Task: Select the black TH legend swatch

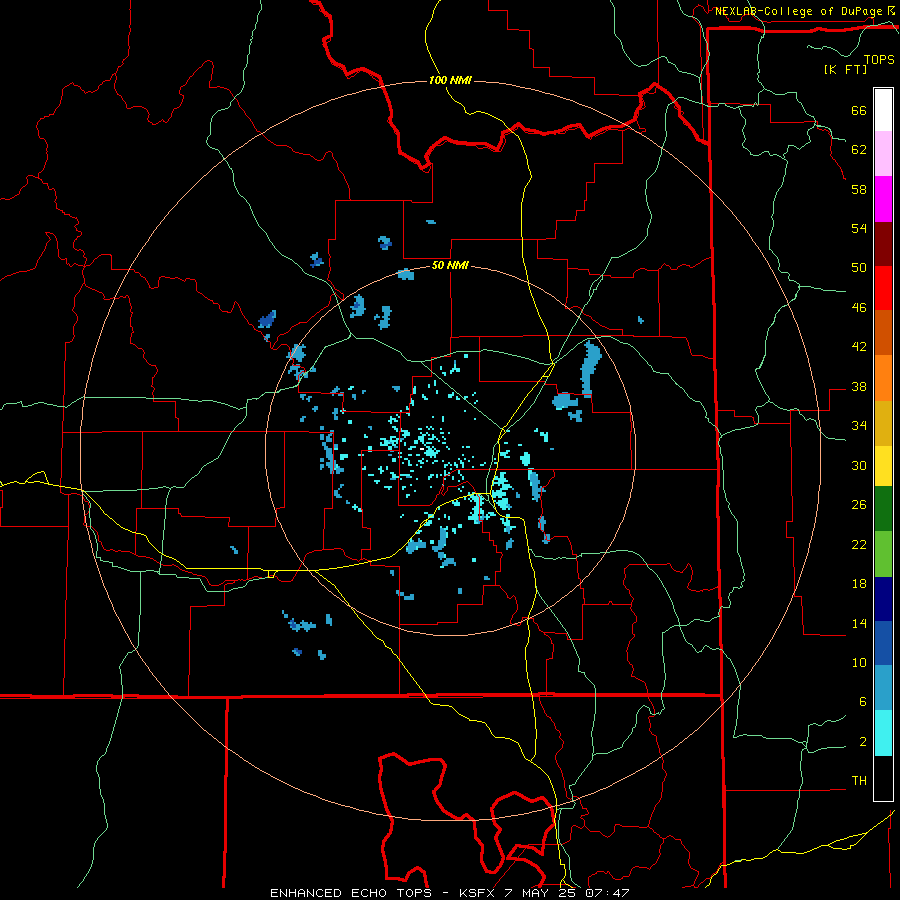Action: 883,778
